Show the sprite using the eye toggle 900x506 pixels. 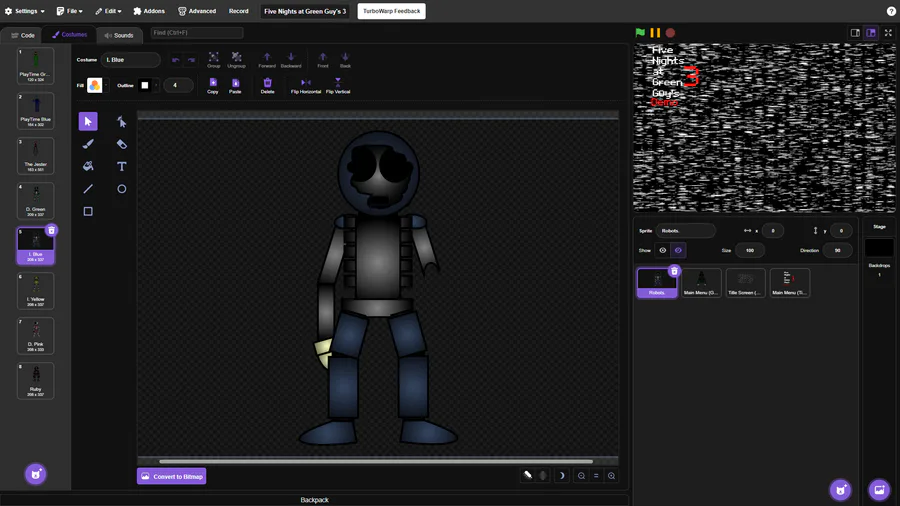[x=662, y=250]
